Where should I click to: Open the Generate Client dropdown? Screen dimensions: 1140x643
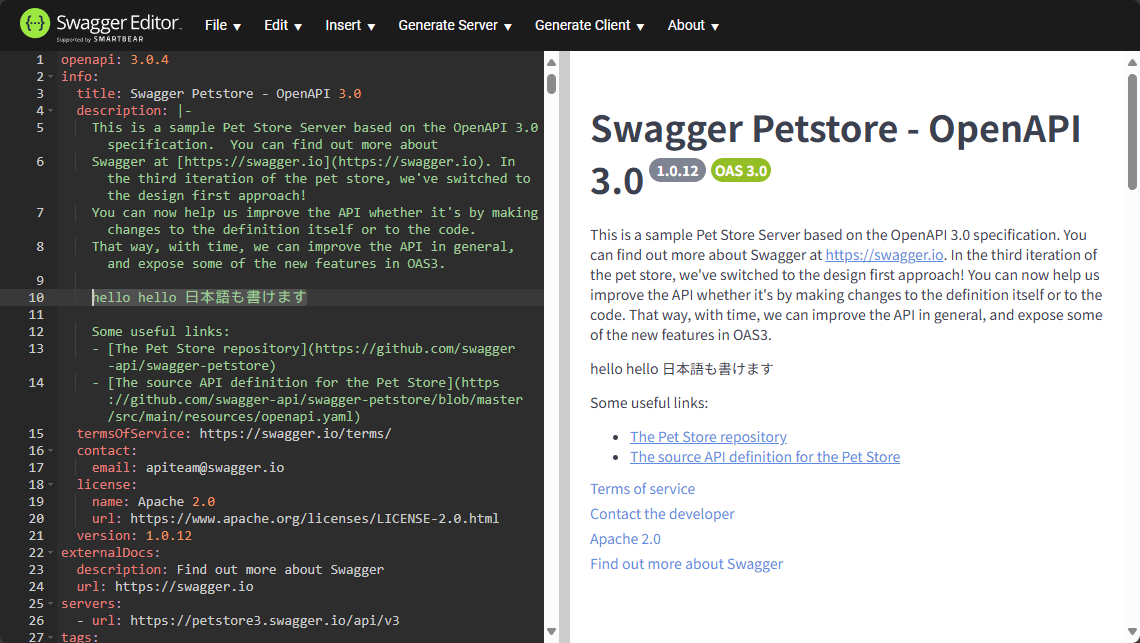(x=589, y=25)
